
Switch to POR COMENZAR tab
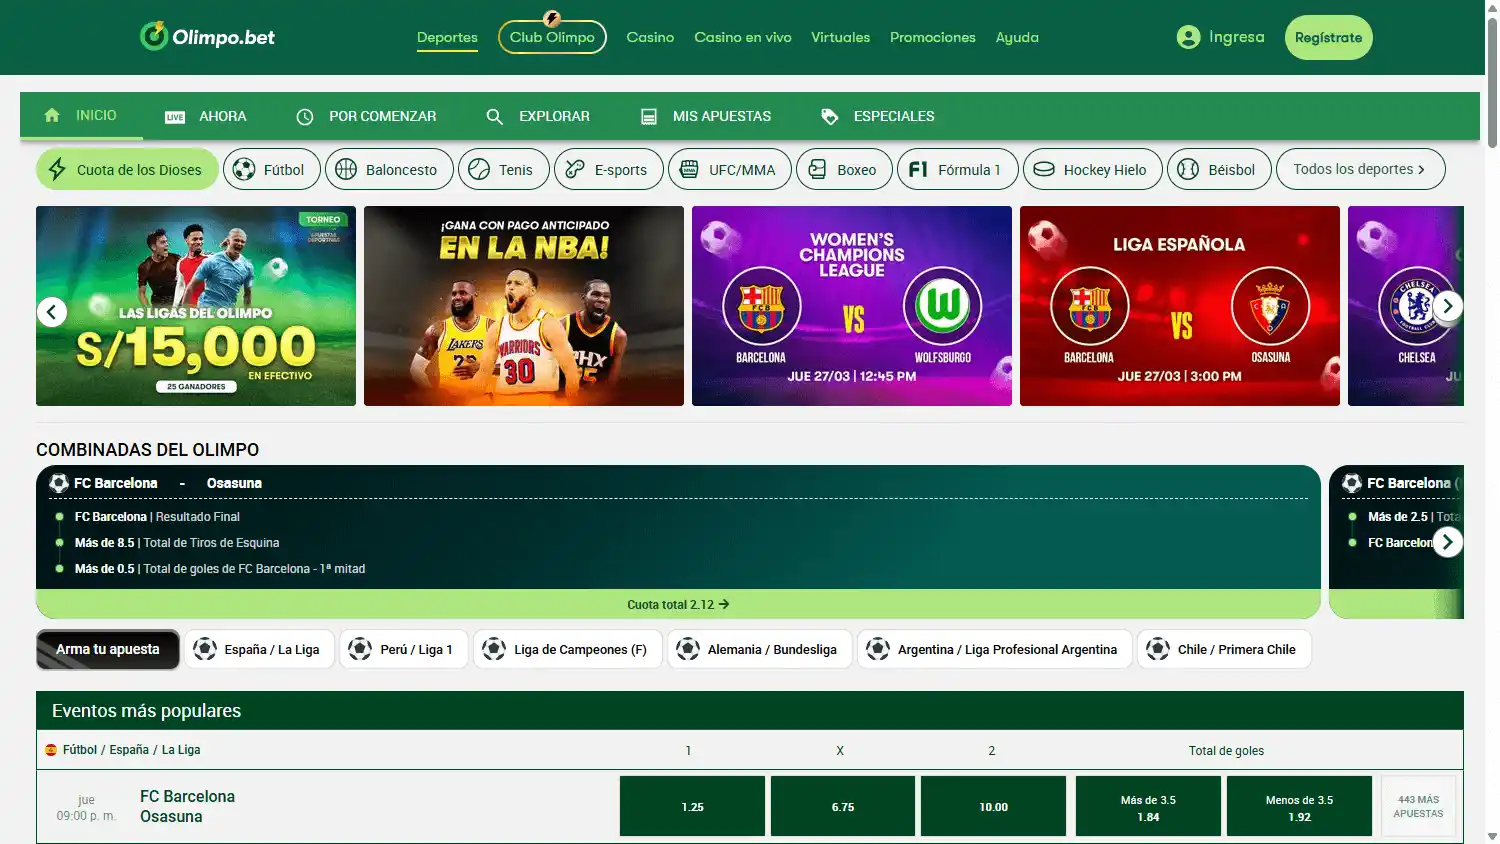click(x=366, y=116)
